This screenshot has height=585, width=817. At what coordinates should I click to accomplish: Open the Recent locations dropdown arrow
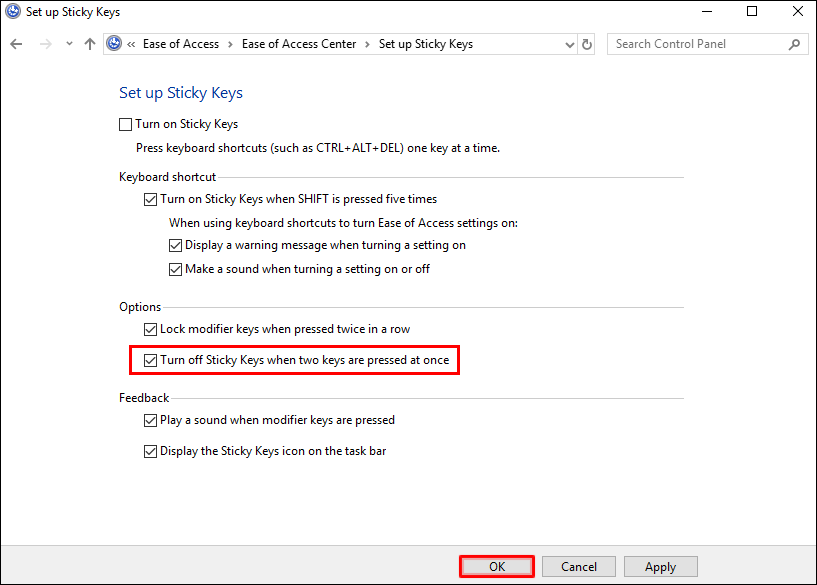[x=69, y=44]
